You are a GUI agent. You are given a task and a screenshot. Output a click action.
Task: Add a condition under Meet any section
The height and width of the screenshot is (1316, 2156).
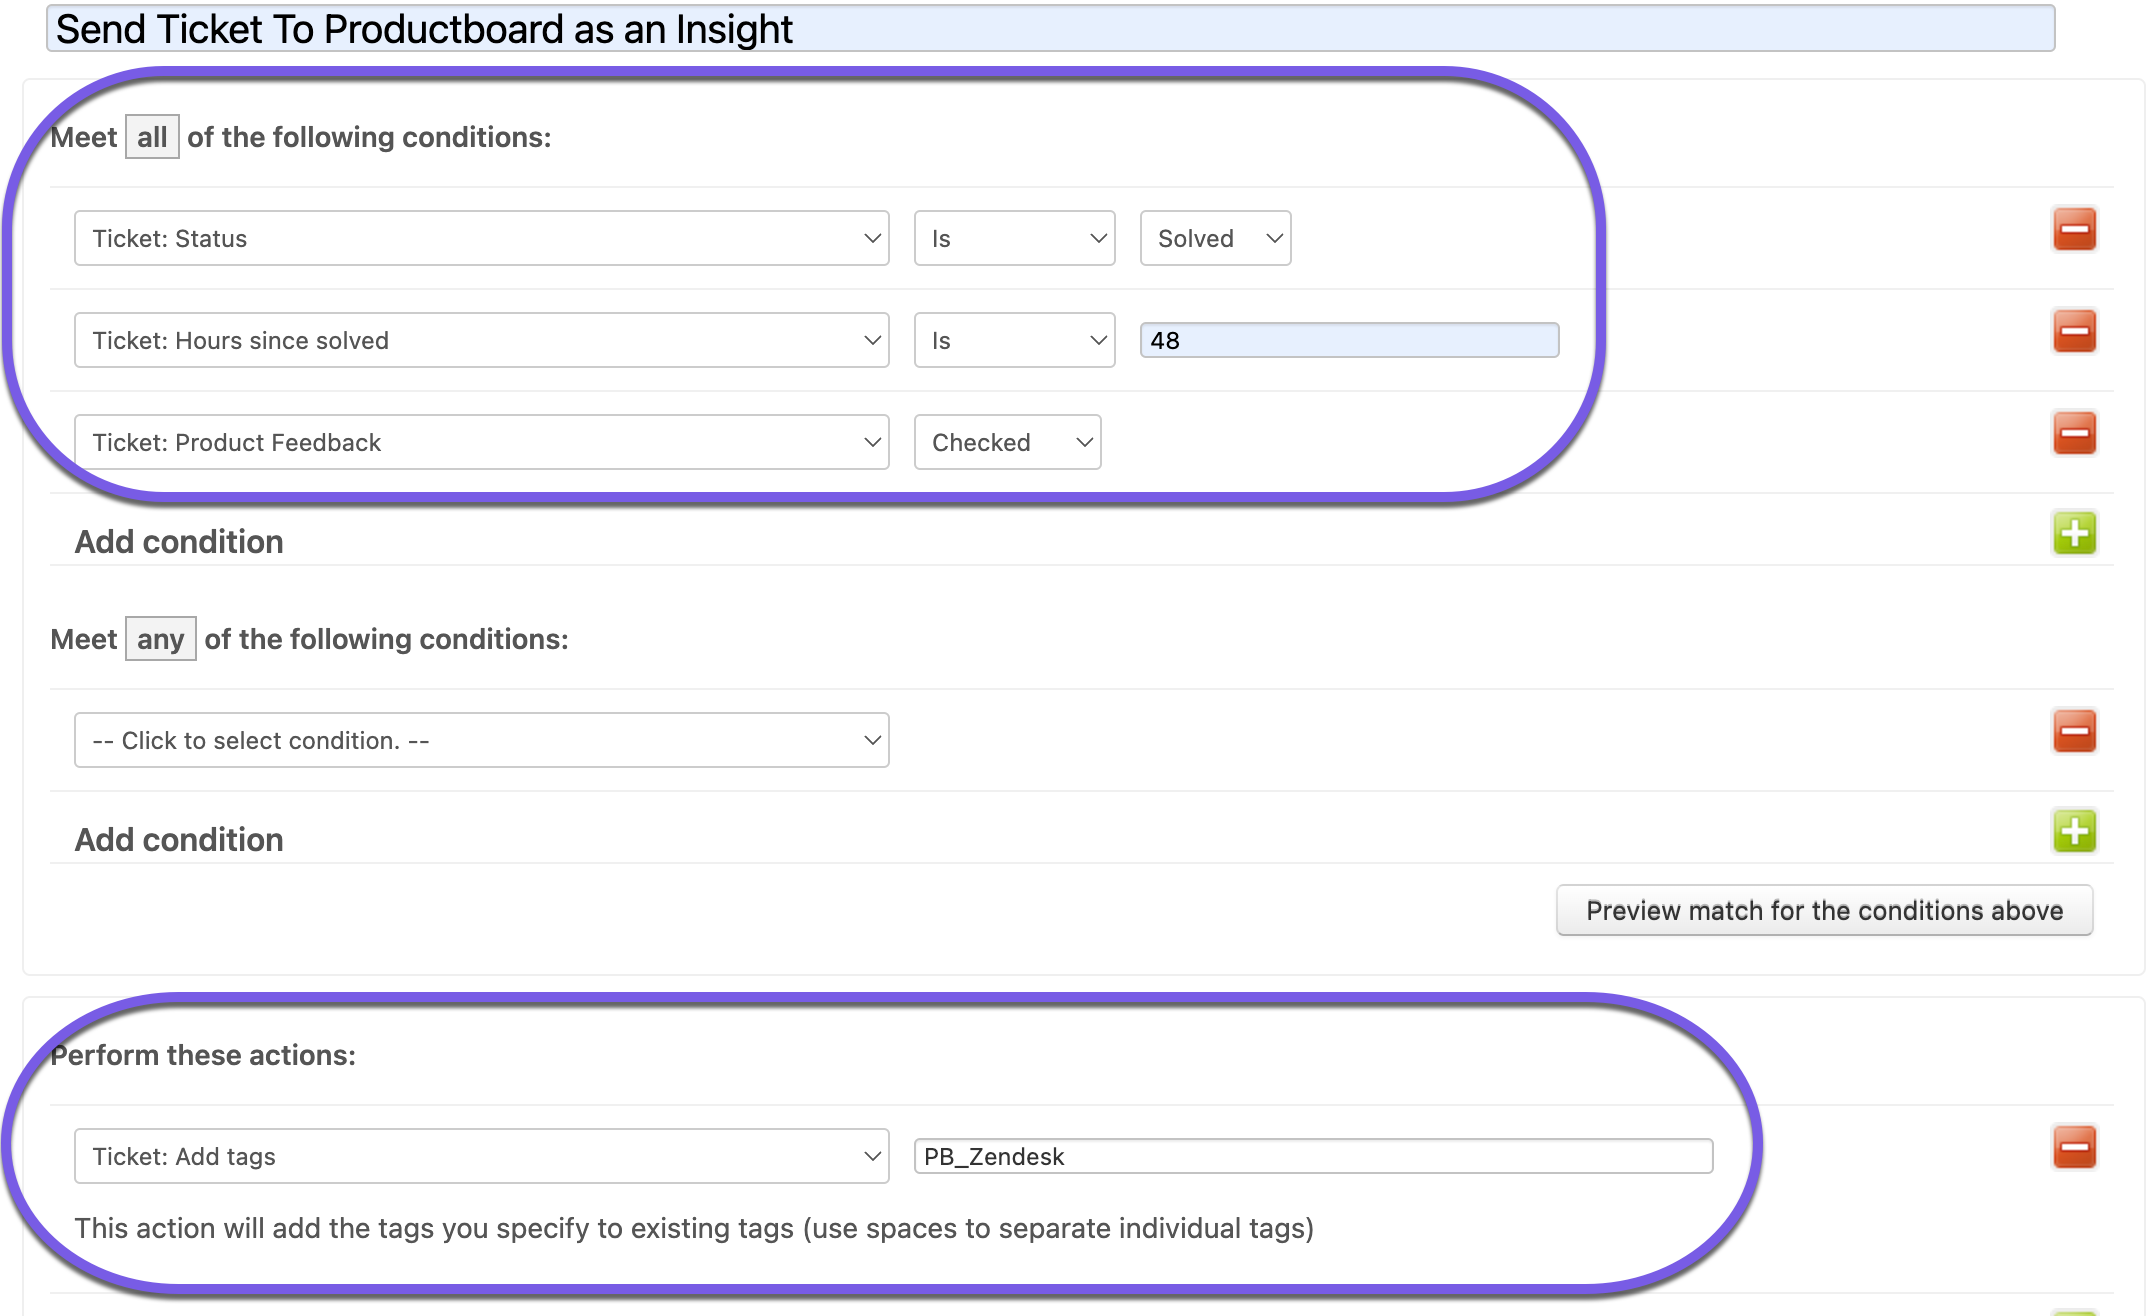click(x=2074, y=831)
